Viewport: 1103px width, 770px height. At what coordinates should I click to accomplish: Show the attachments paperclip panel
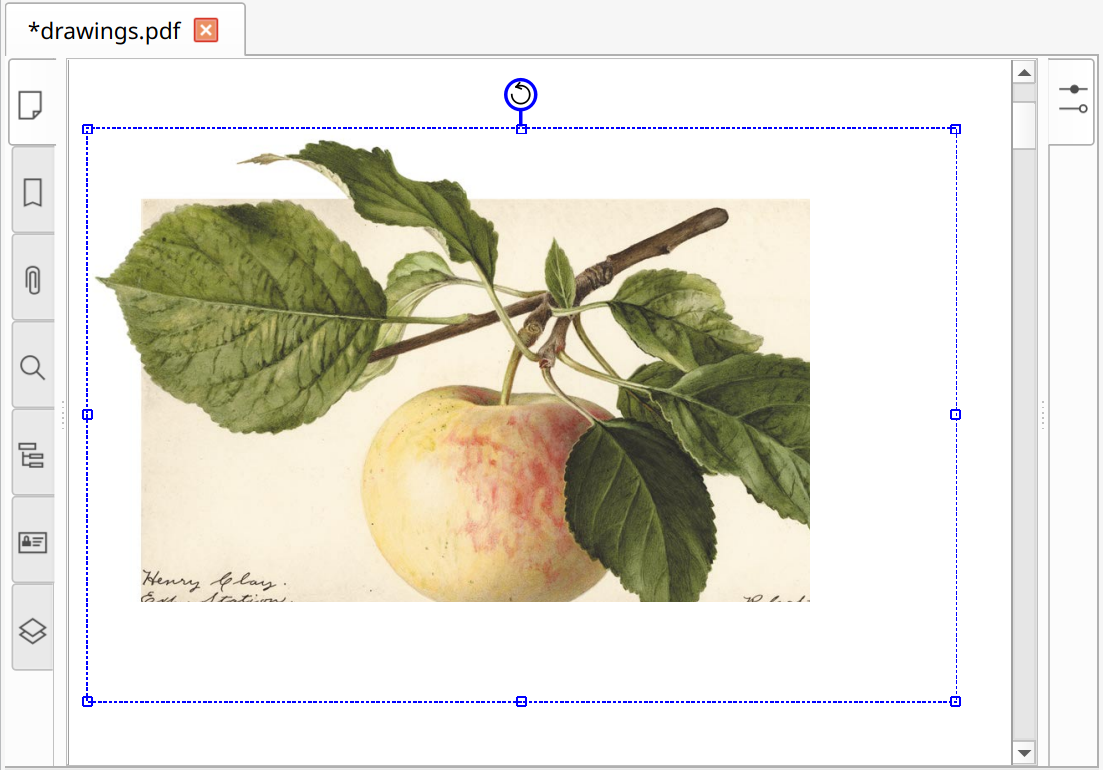pyautogui.click(x=32, y=279)
